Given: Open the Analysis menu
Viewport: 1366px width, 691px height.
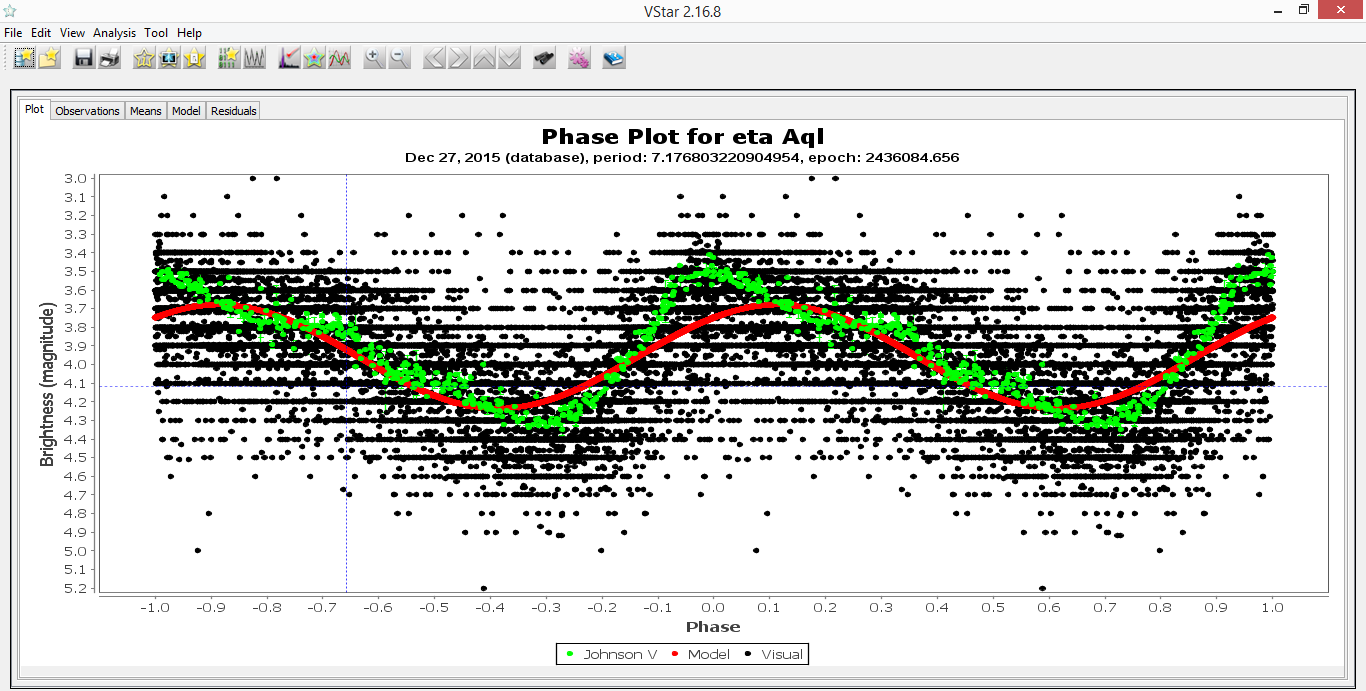Looking at the screenshot, I should (114, 33).
